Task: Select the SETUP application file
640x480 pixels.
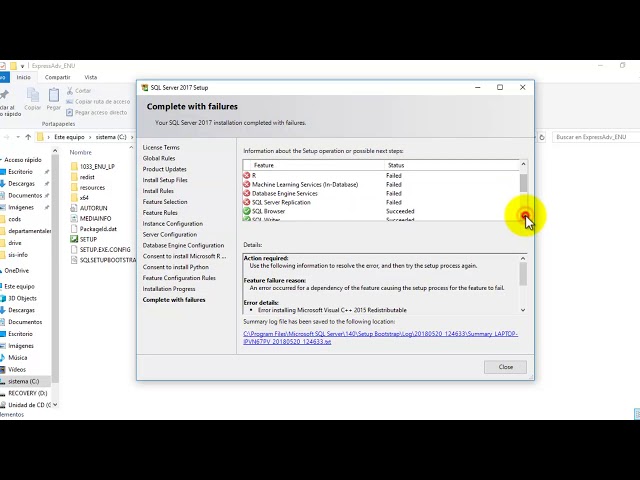Action: 84,239
